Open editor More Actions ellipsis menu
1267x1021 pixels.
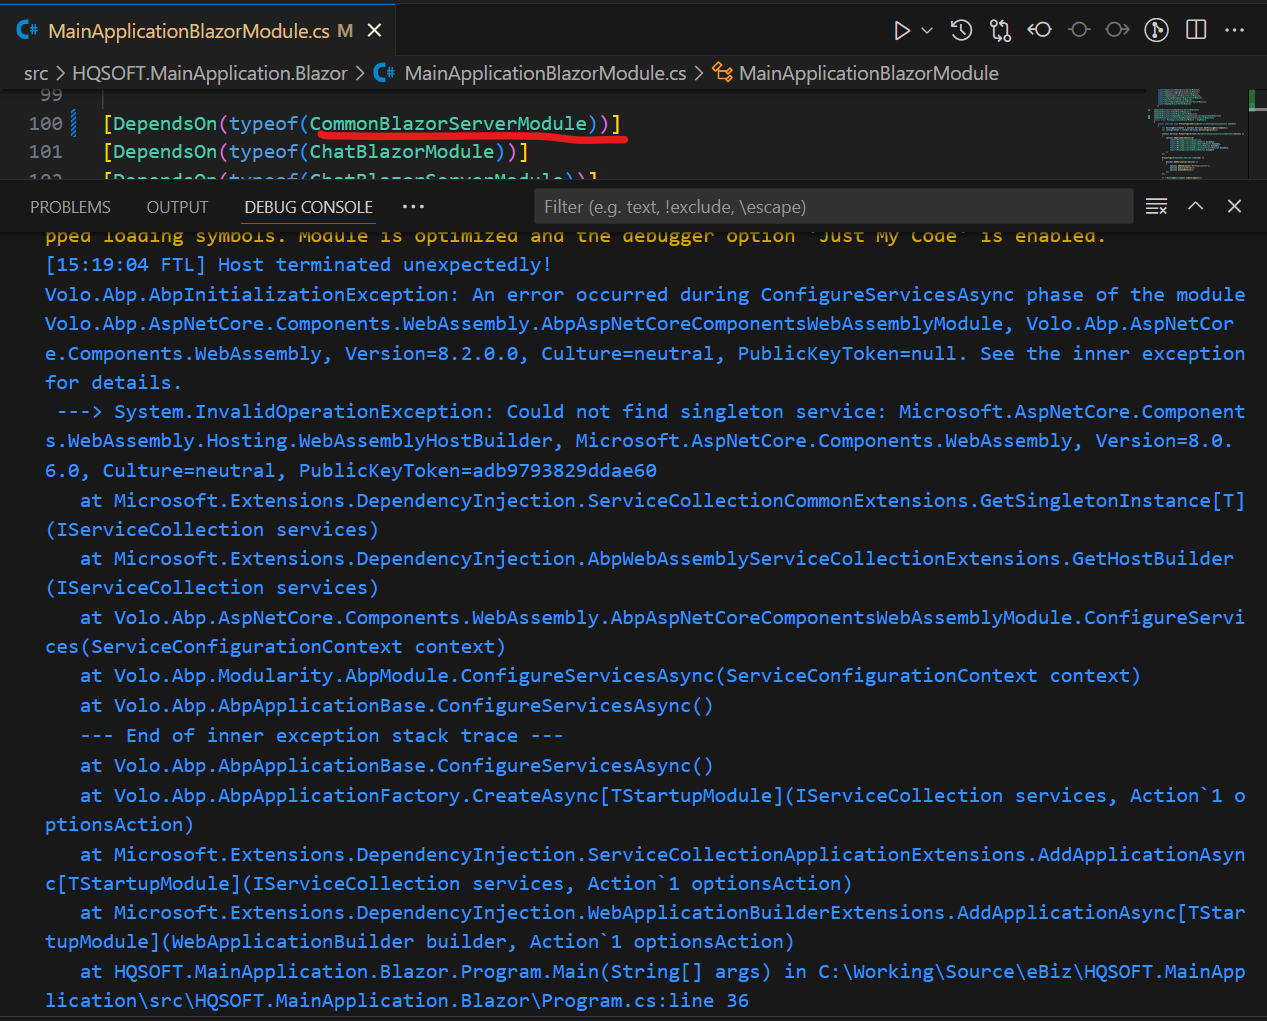click(x=1235, y=30)
